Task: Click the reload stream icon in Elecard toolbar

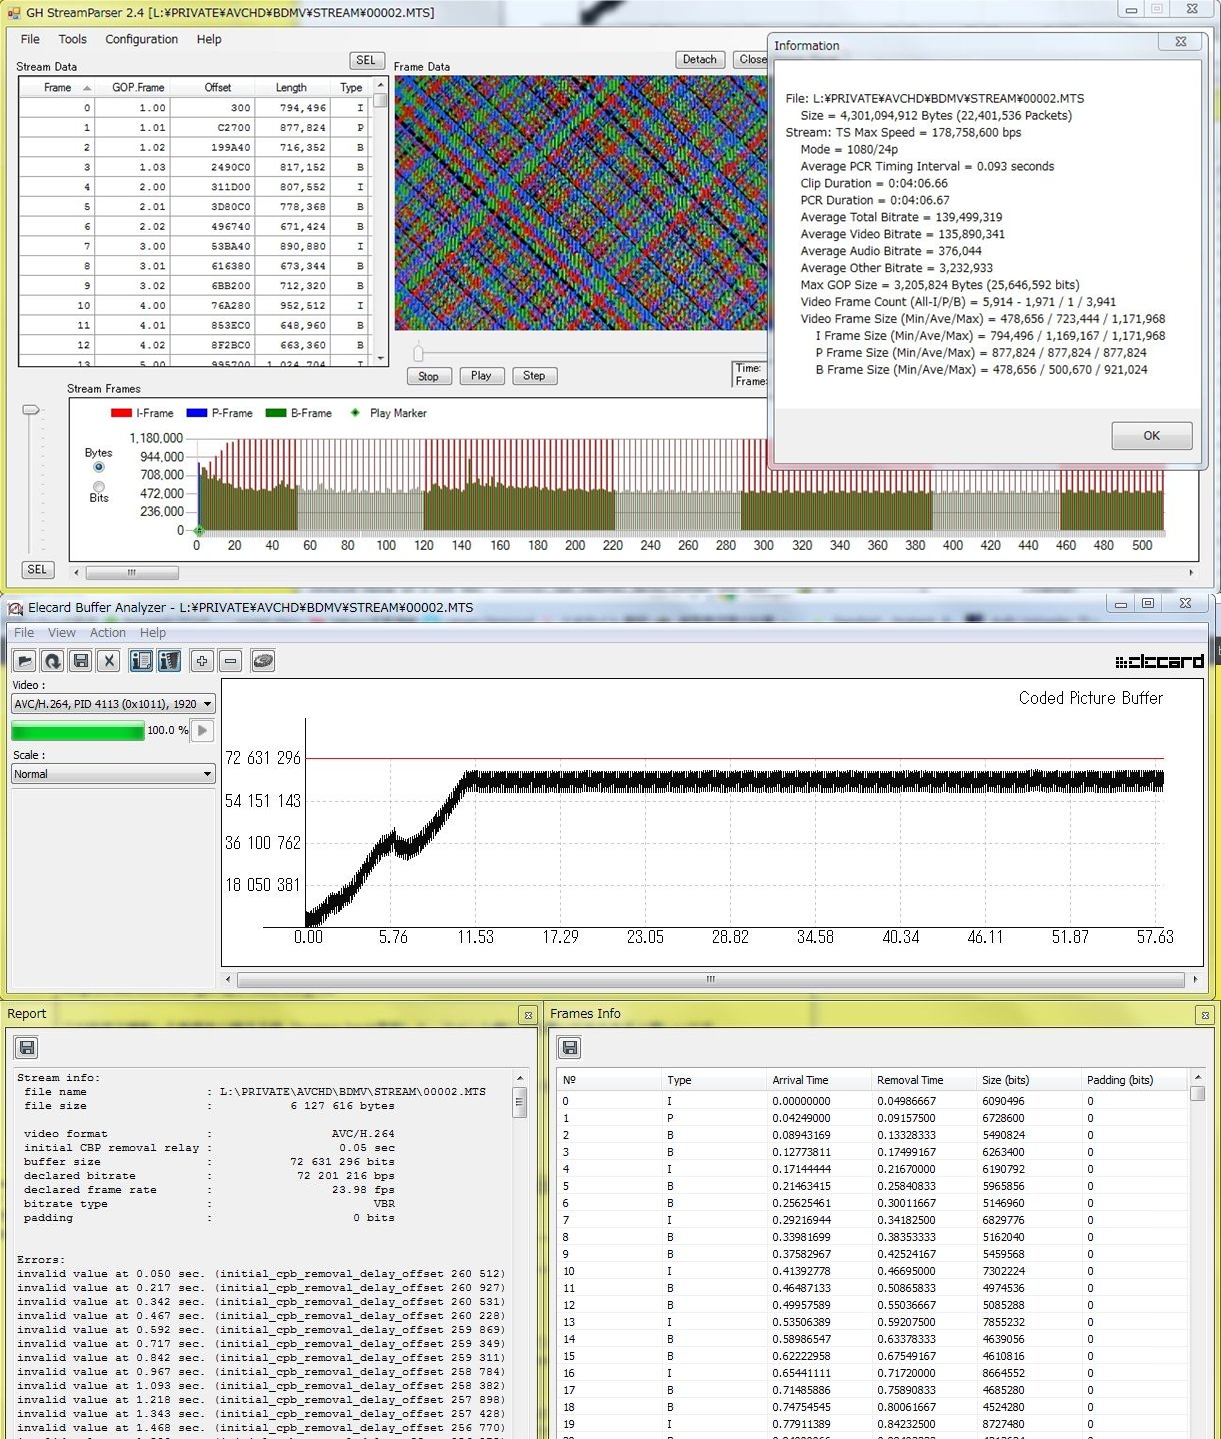Action: point(53,661)
